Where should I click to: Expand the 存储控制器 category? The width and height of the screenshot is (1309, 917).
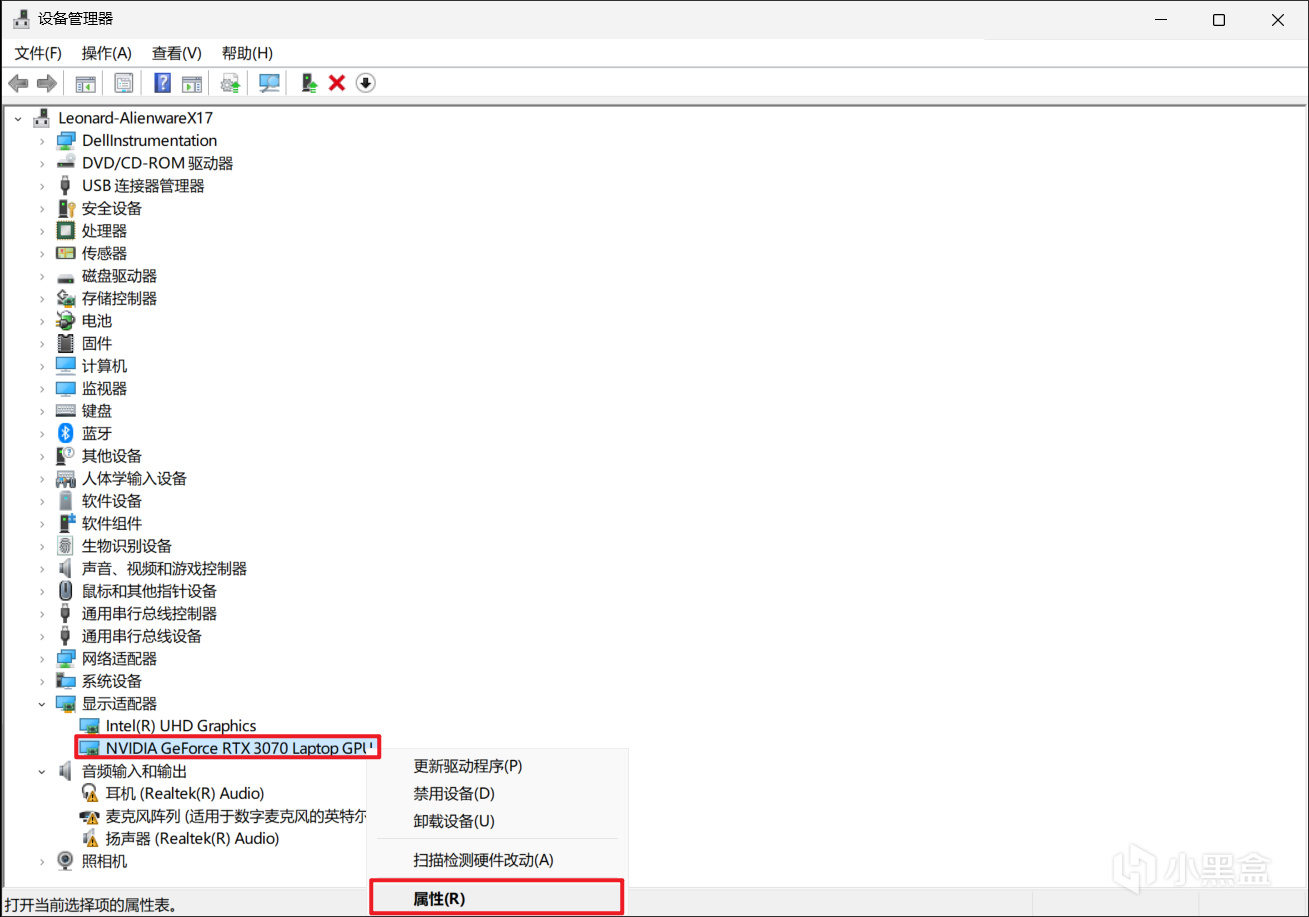tap(42, 298)
